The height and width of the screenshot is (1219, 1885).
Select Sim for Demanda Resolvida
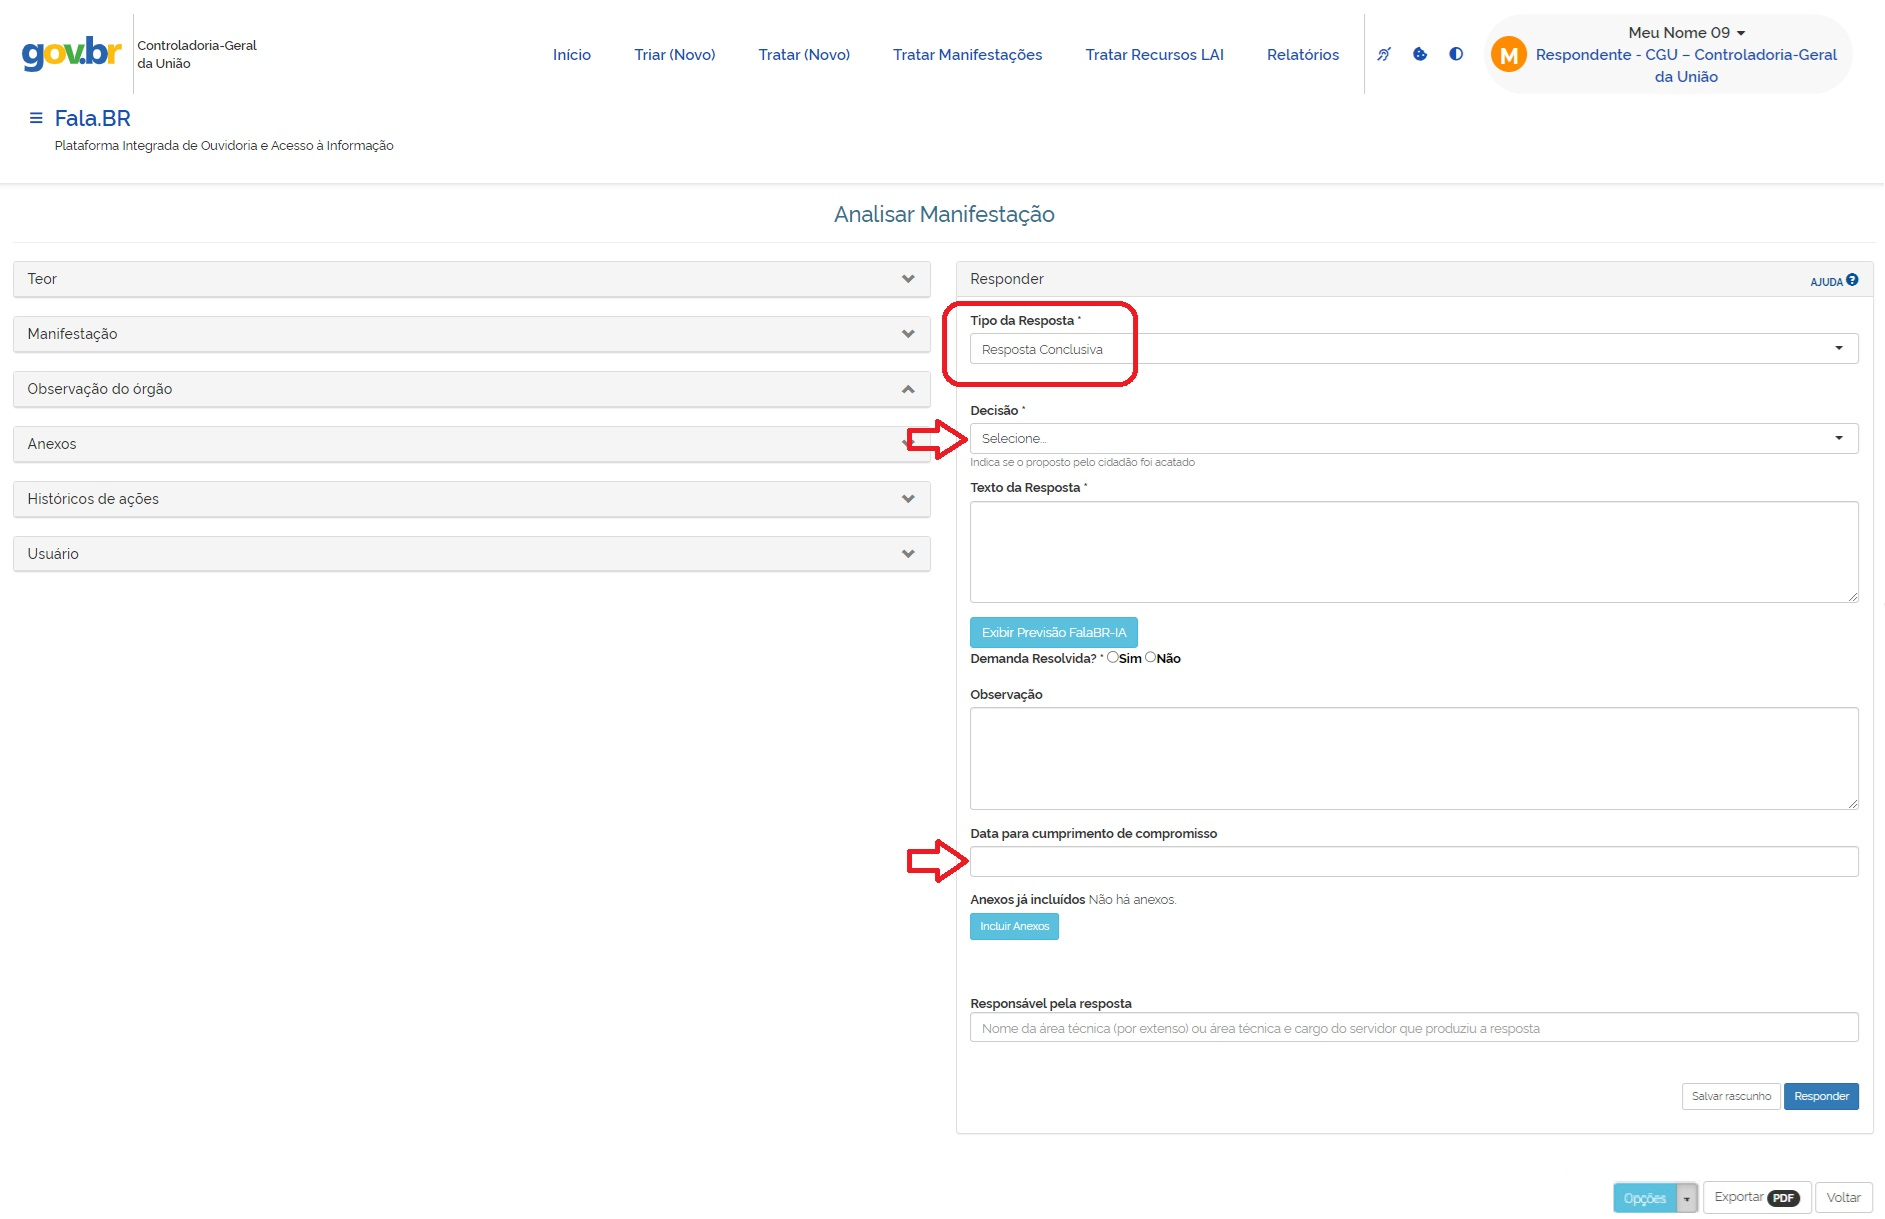pos(1113,657)
